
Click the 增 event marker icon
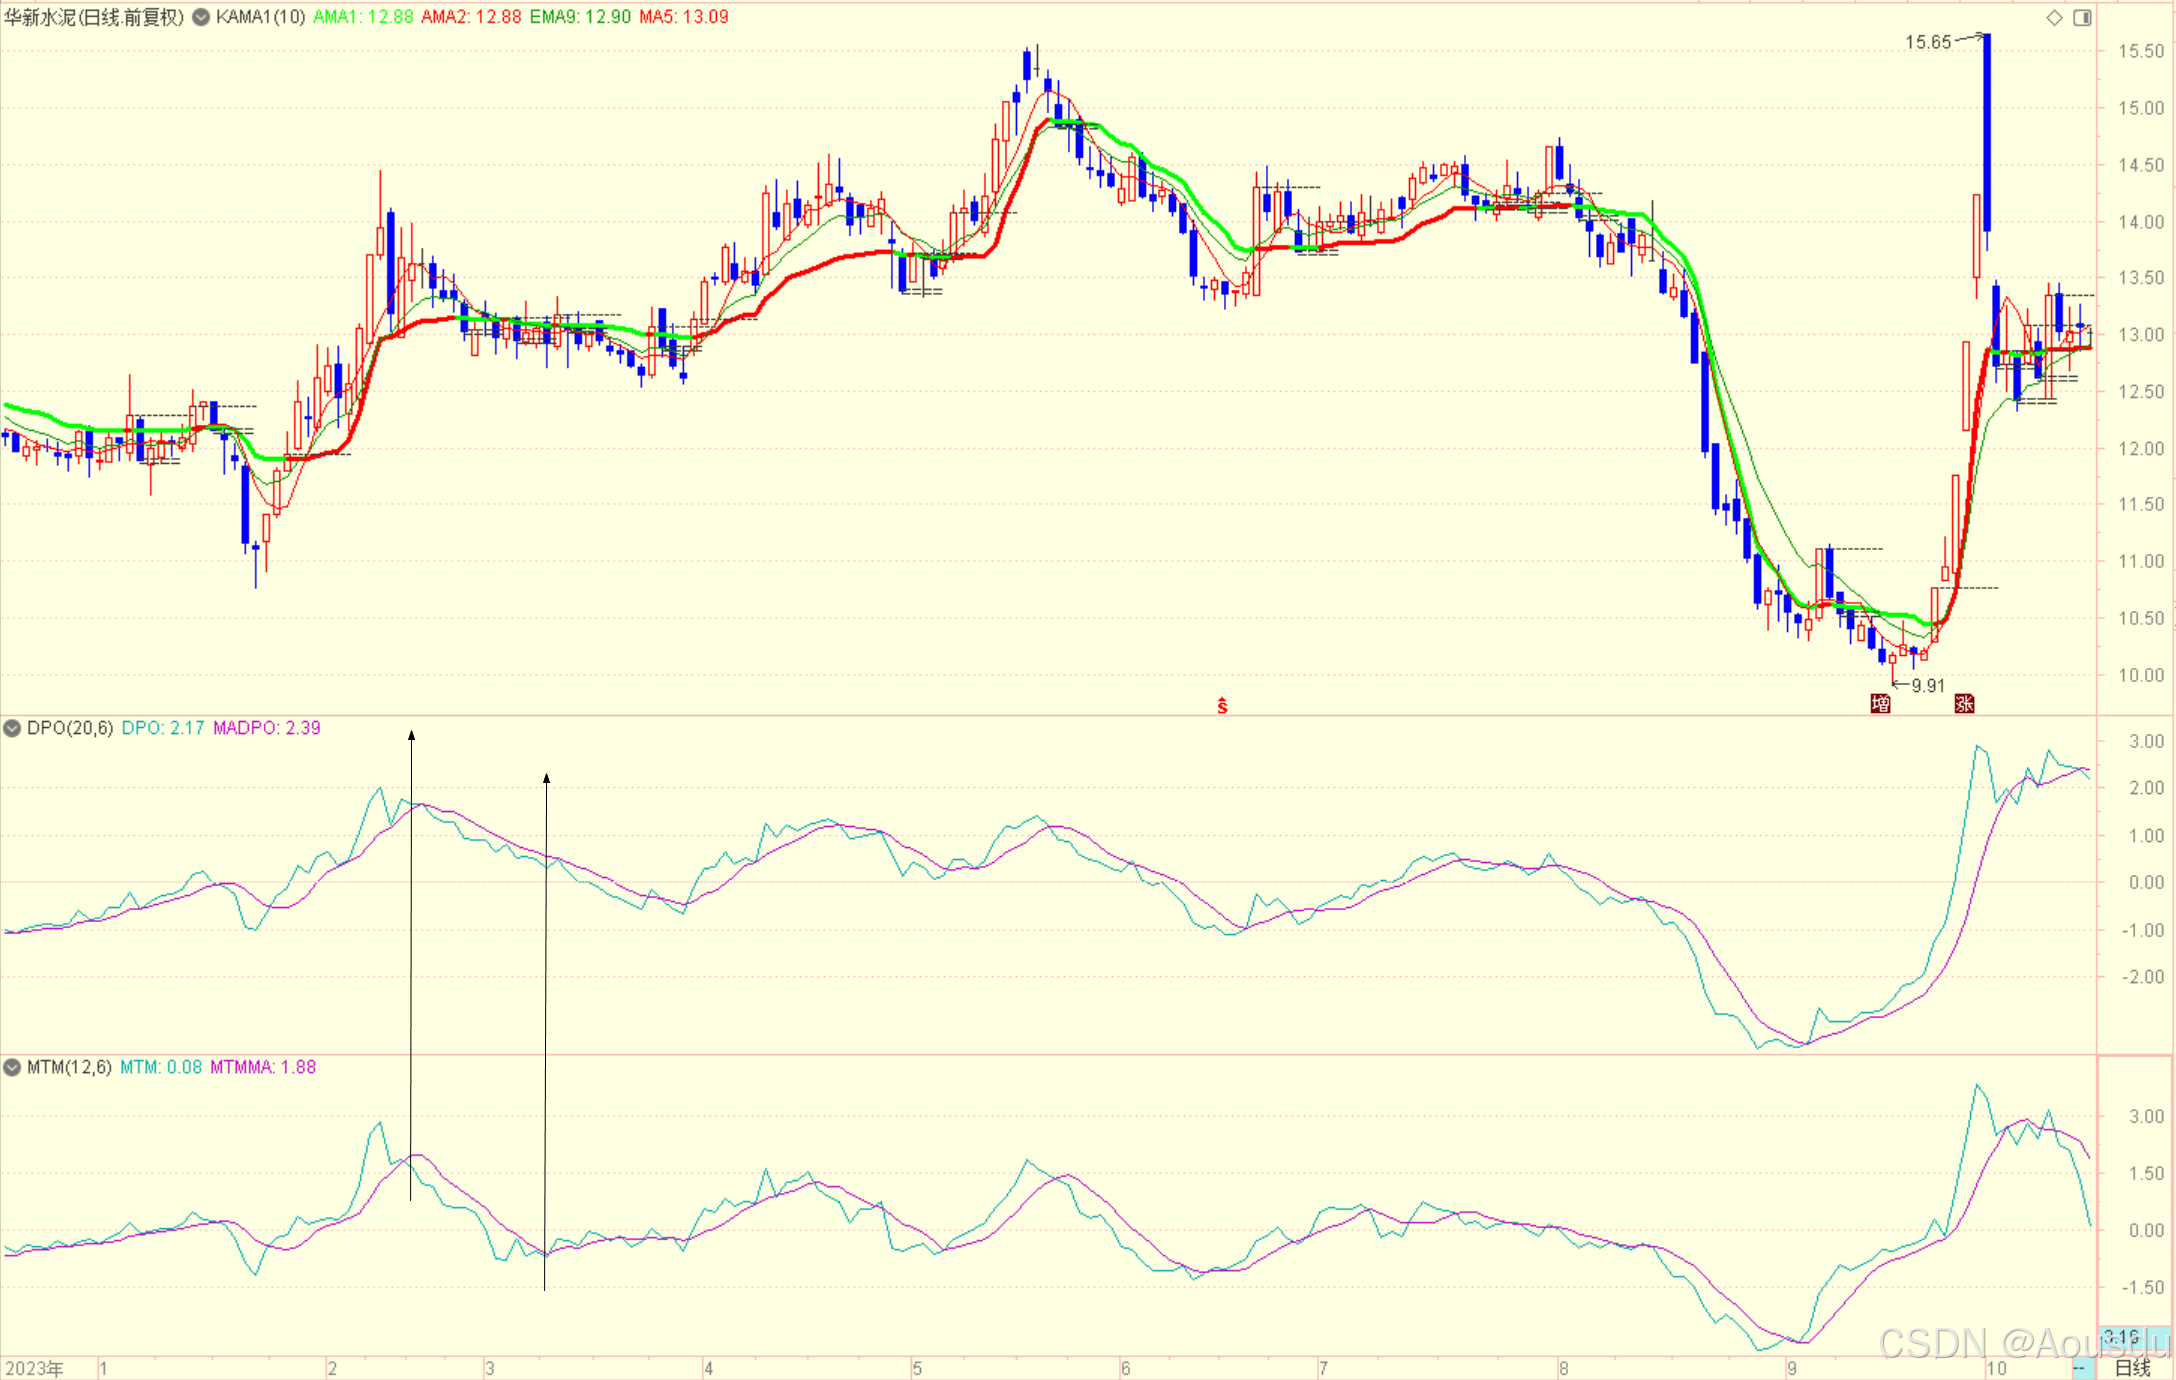click(1880, 704)
